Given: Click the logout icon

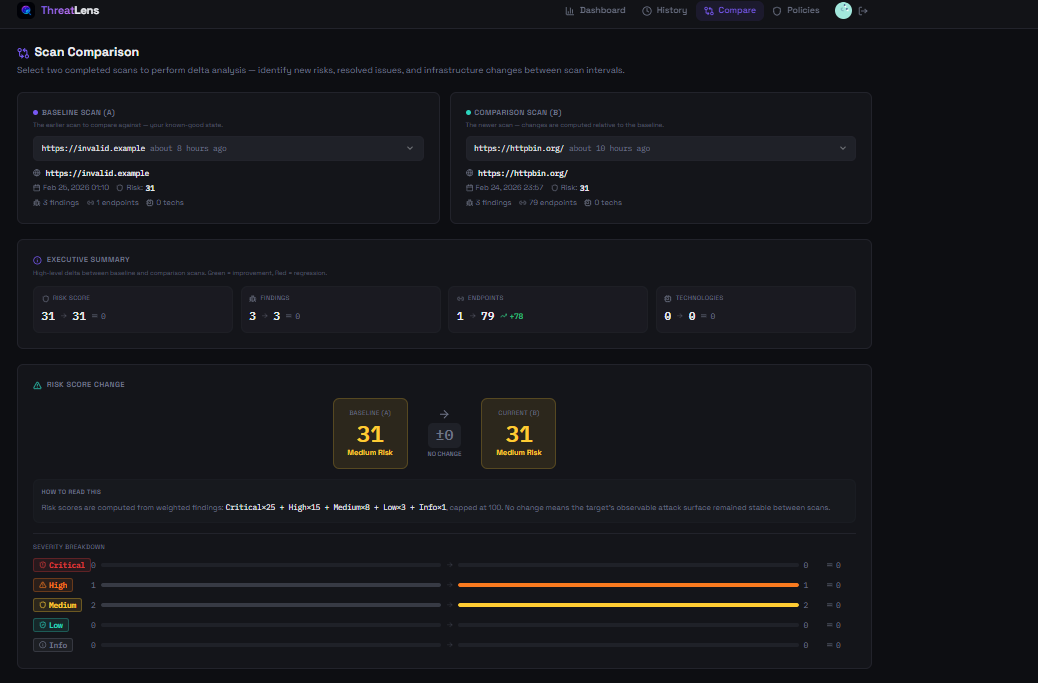Looking at the screenshot, I should [x=863, y=11].
